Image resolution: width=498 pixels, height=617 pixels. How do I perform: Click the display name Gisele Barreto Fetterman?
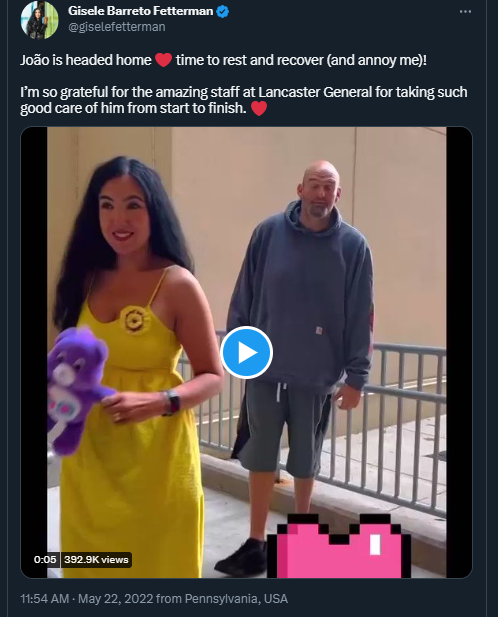(140, 11)
